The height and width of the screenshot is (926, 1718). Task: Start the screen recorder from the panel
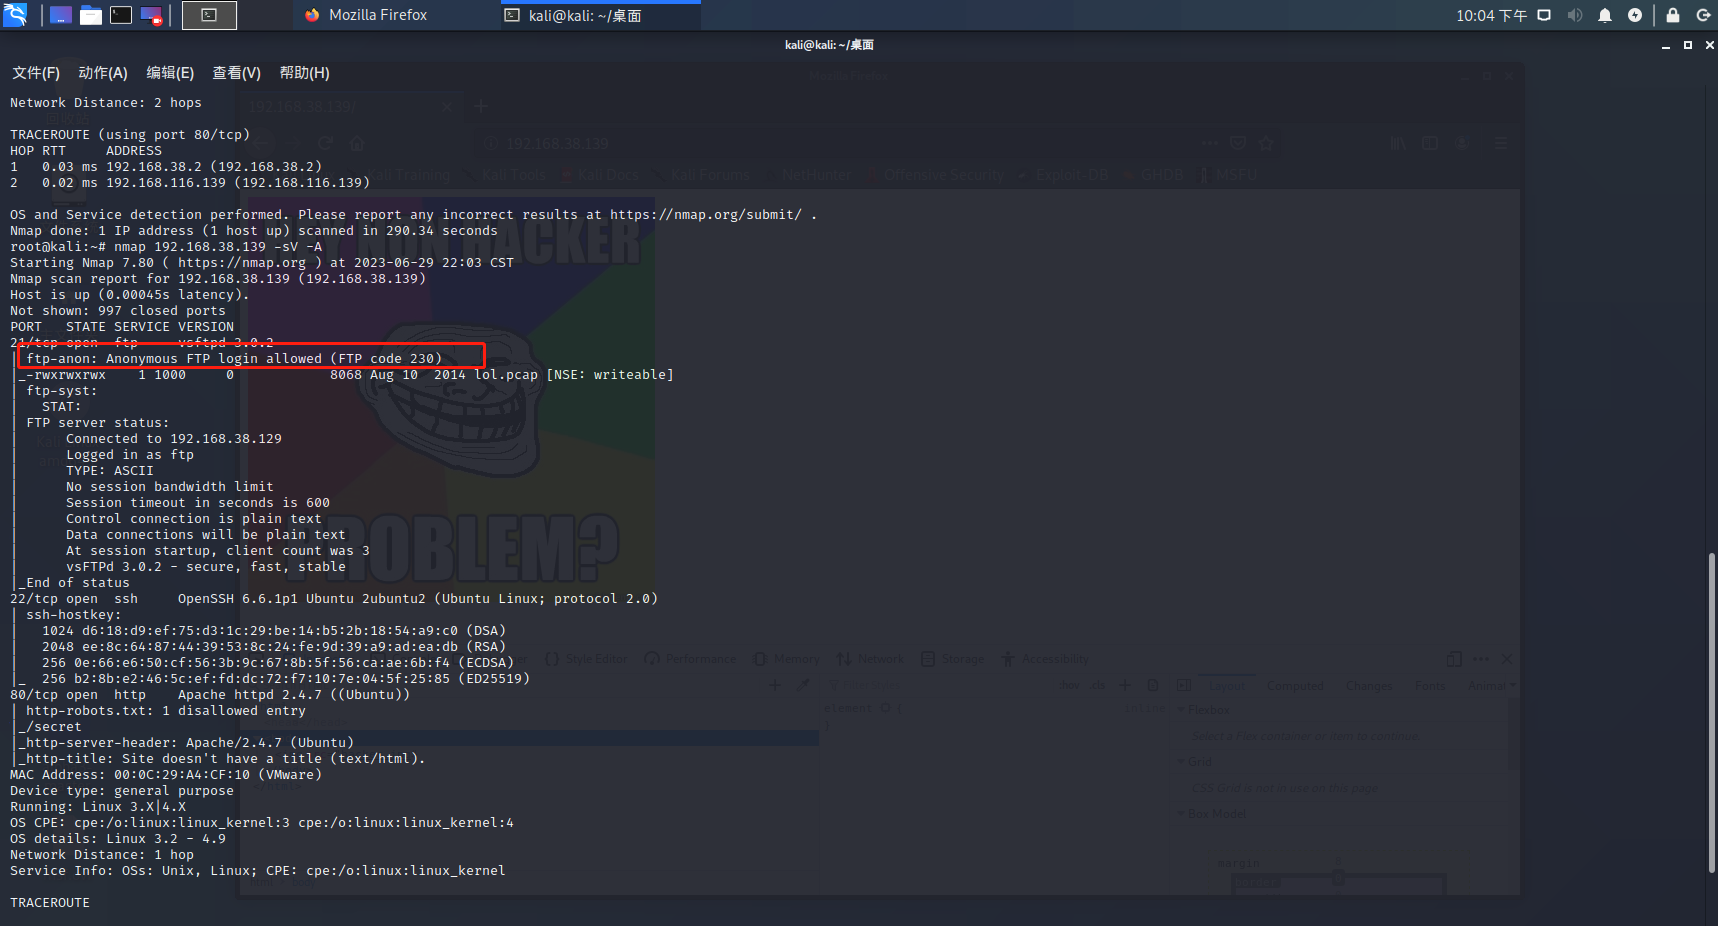tap(151, 15)
